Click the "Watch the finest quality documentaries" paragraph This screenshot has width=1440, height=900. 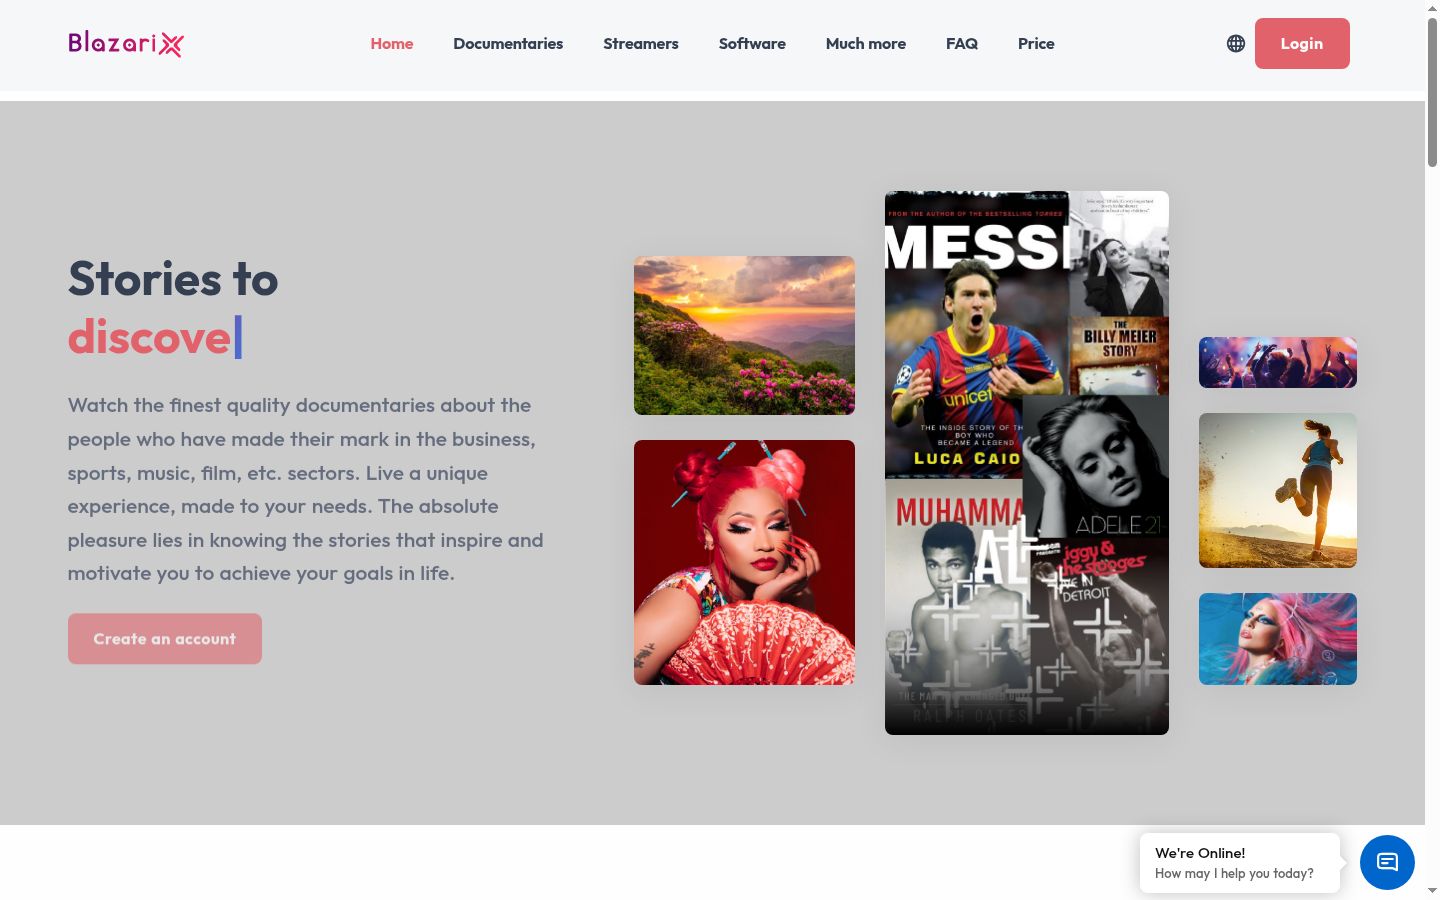306,489
